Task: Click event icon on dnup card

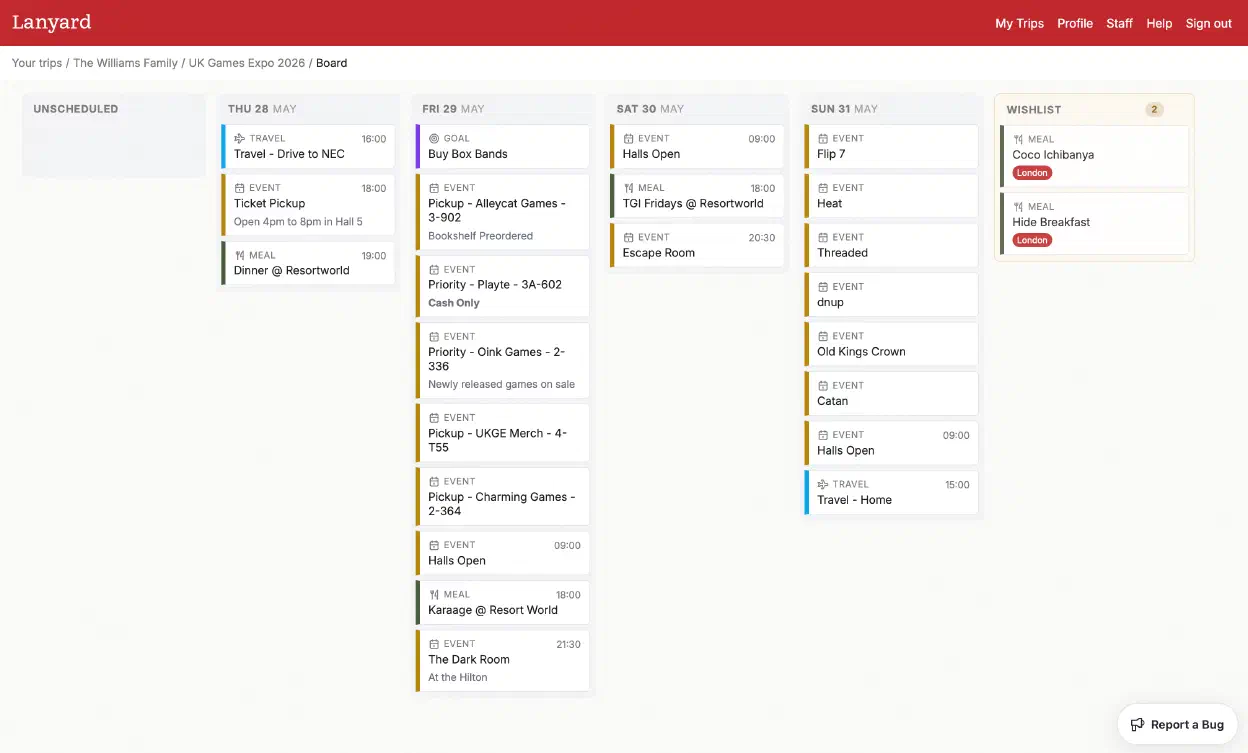Action: (x=822, y=287)
